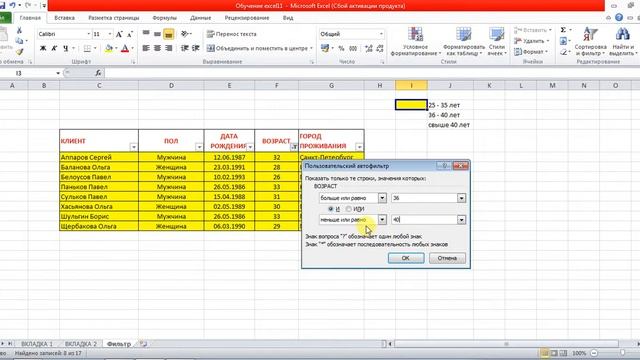Click the highlighted yellow cell I3
Screen dimensions: 640x360
411,105
